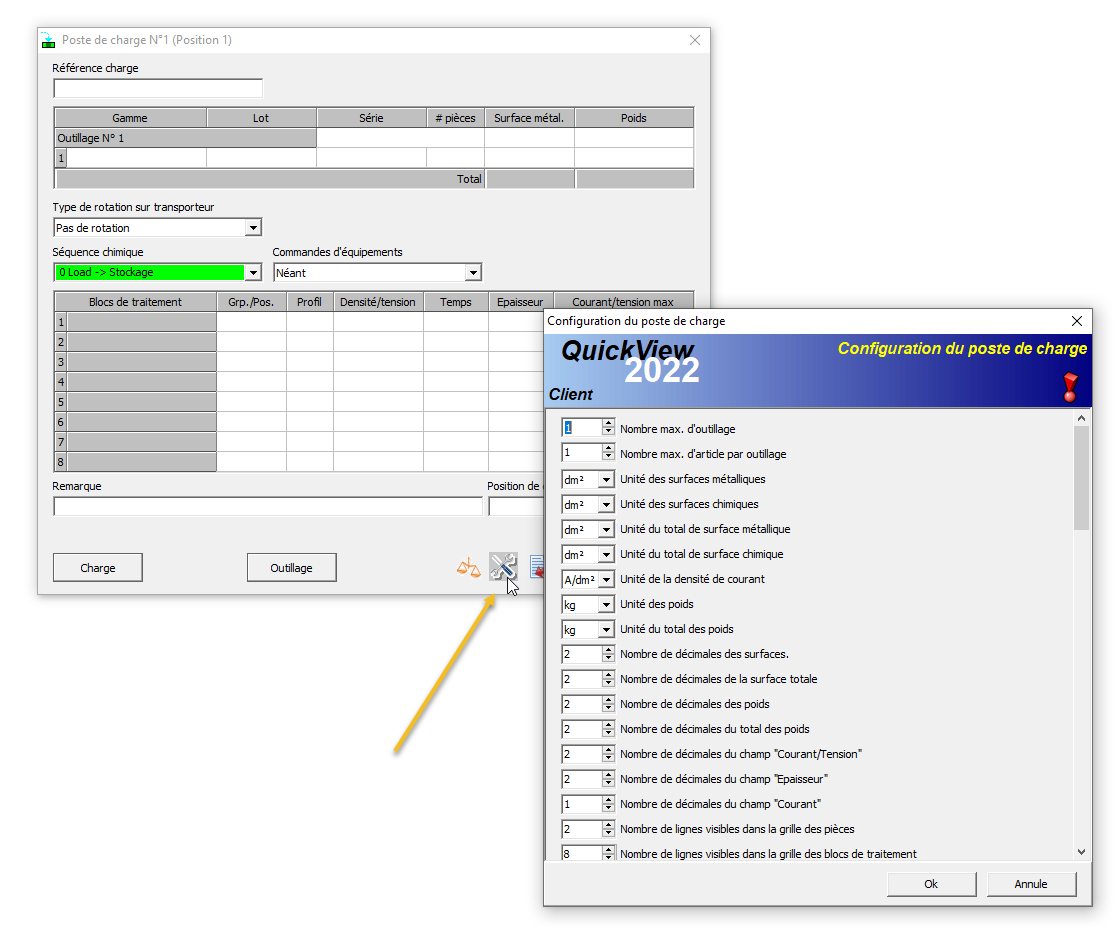
Task: Open the 'Commandes d'équipements' Néant dropdown
Action: (x=472, y=272)
